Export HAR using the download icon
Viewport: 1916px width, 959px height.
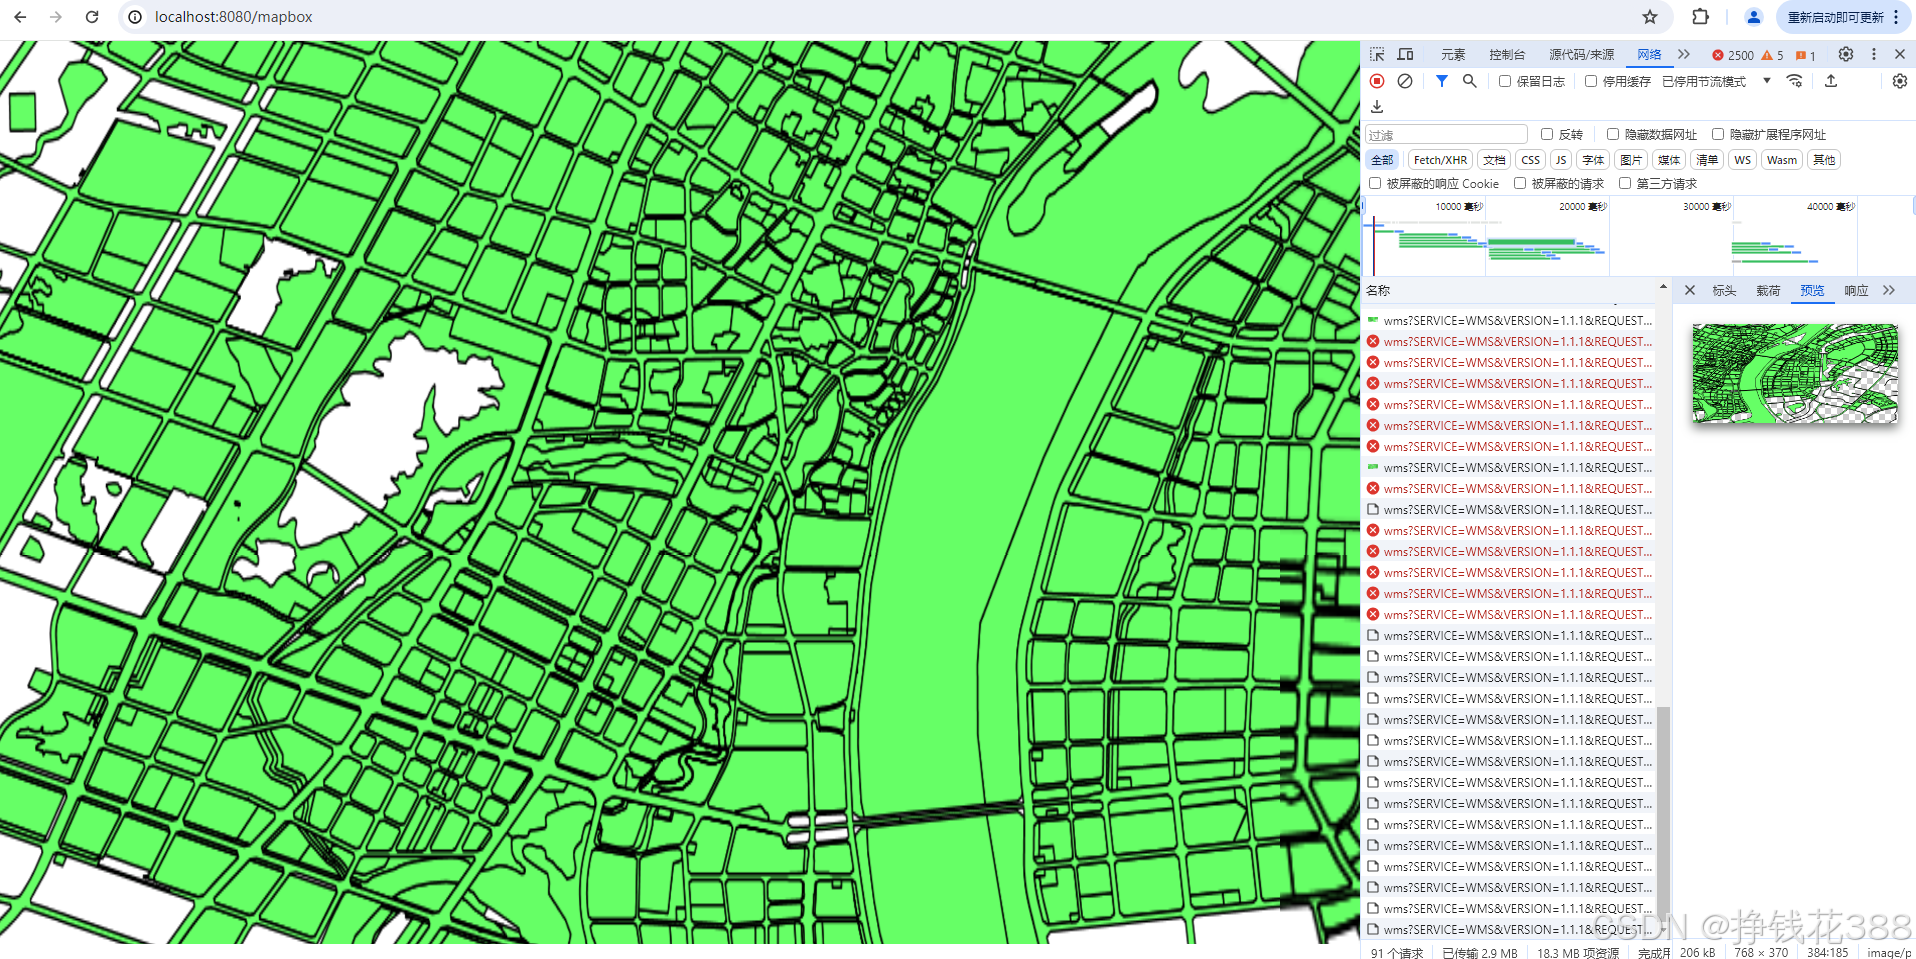1377,106
